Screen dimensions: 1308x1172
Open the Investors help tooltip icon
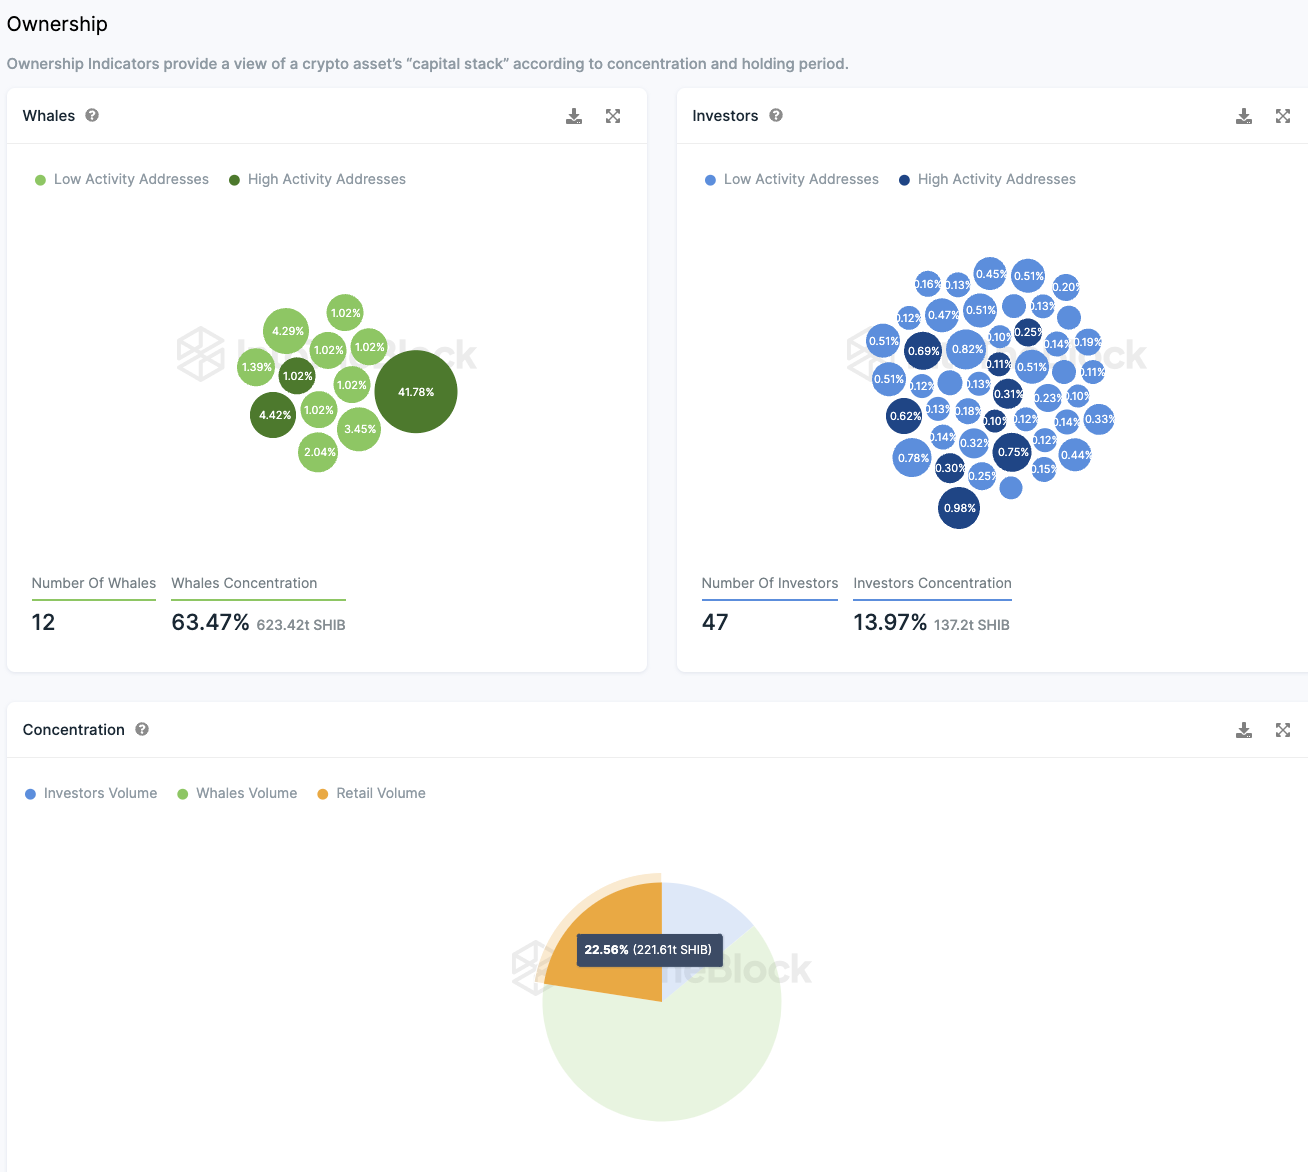[x=776, y=115]
